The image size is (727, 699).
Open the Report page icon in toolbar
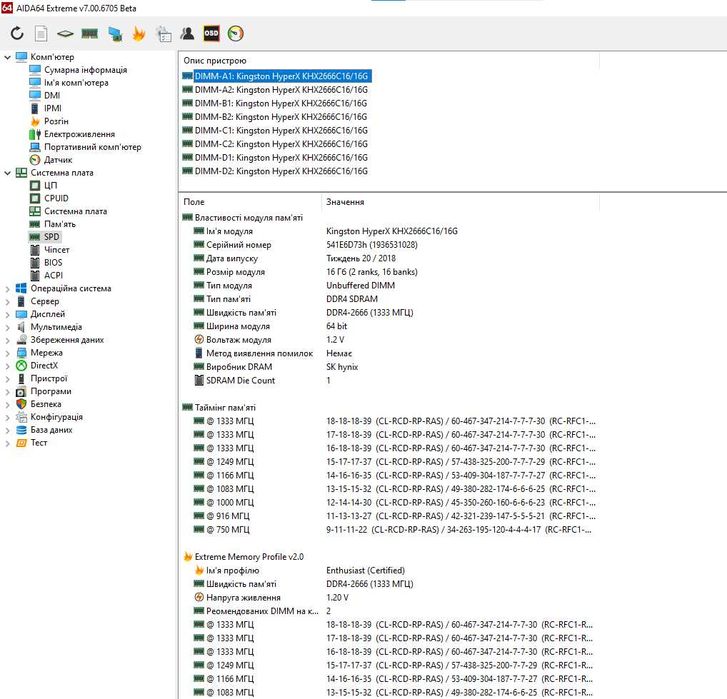pos(41,33)
